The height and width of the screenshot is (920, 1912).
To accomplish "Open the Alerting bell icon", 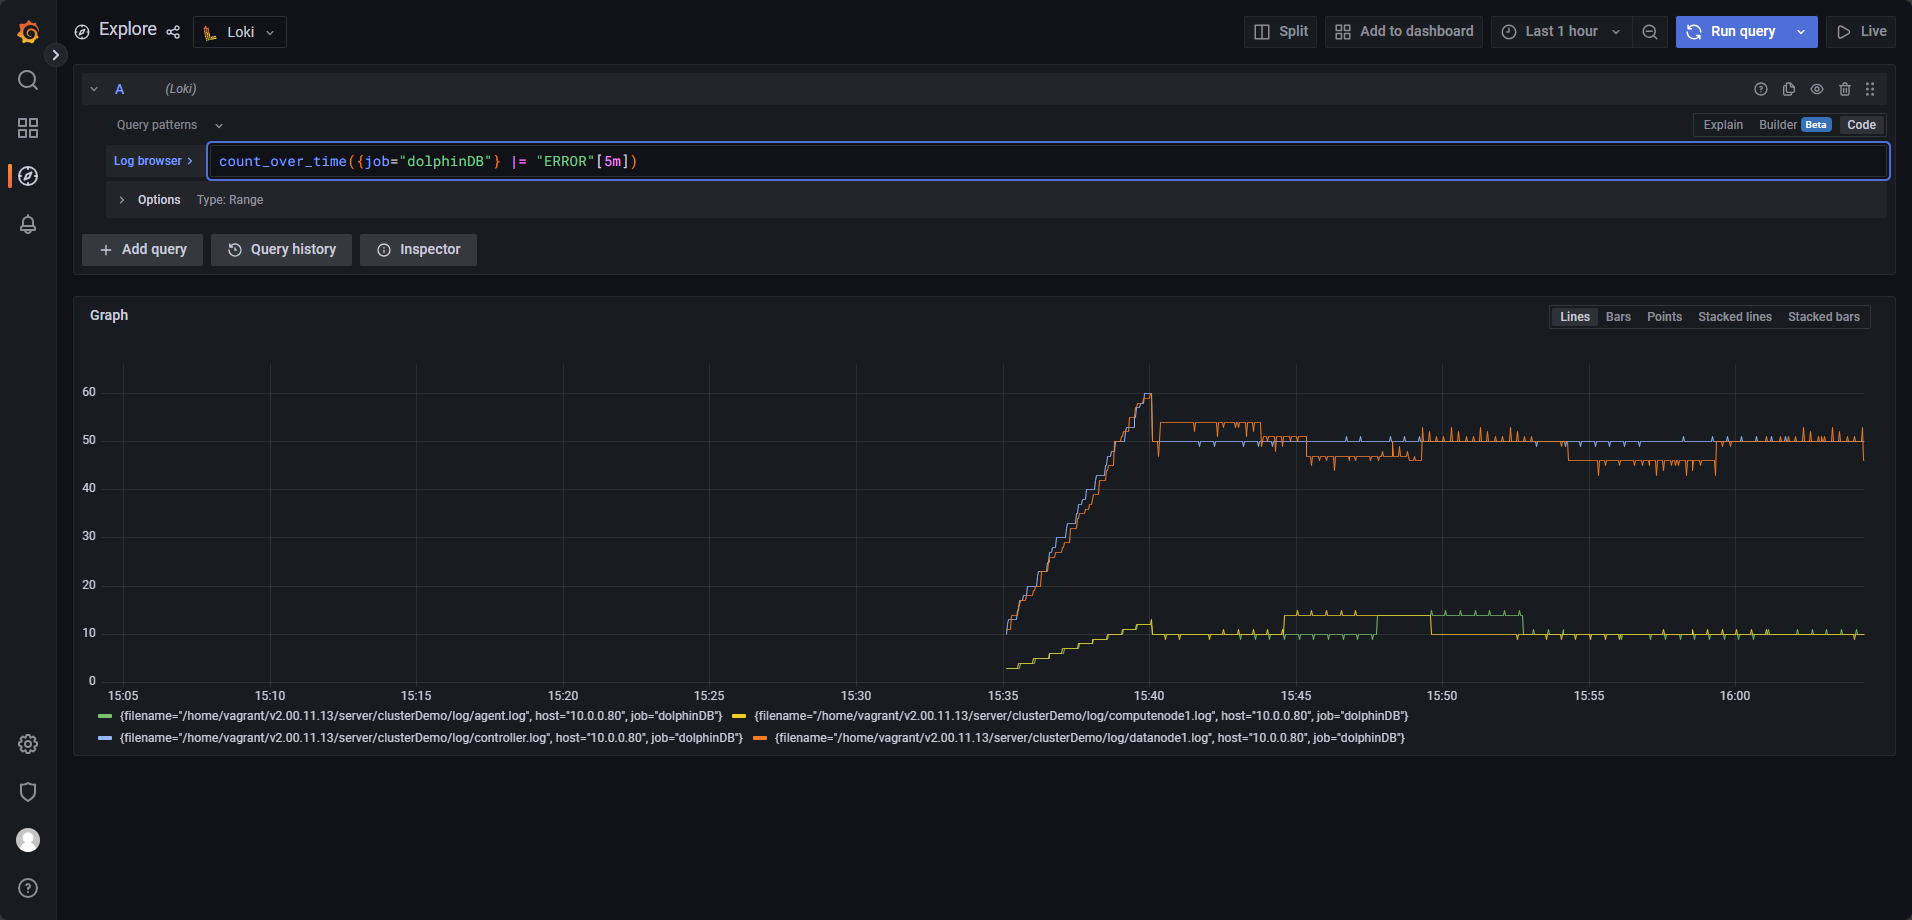I will click(27, 224).
